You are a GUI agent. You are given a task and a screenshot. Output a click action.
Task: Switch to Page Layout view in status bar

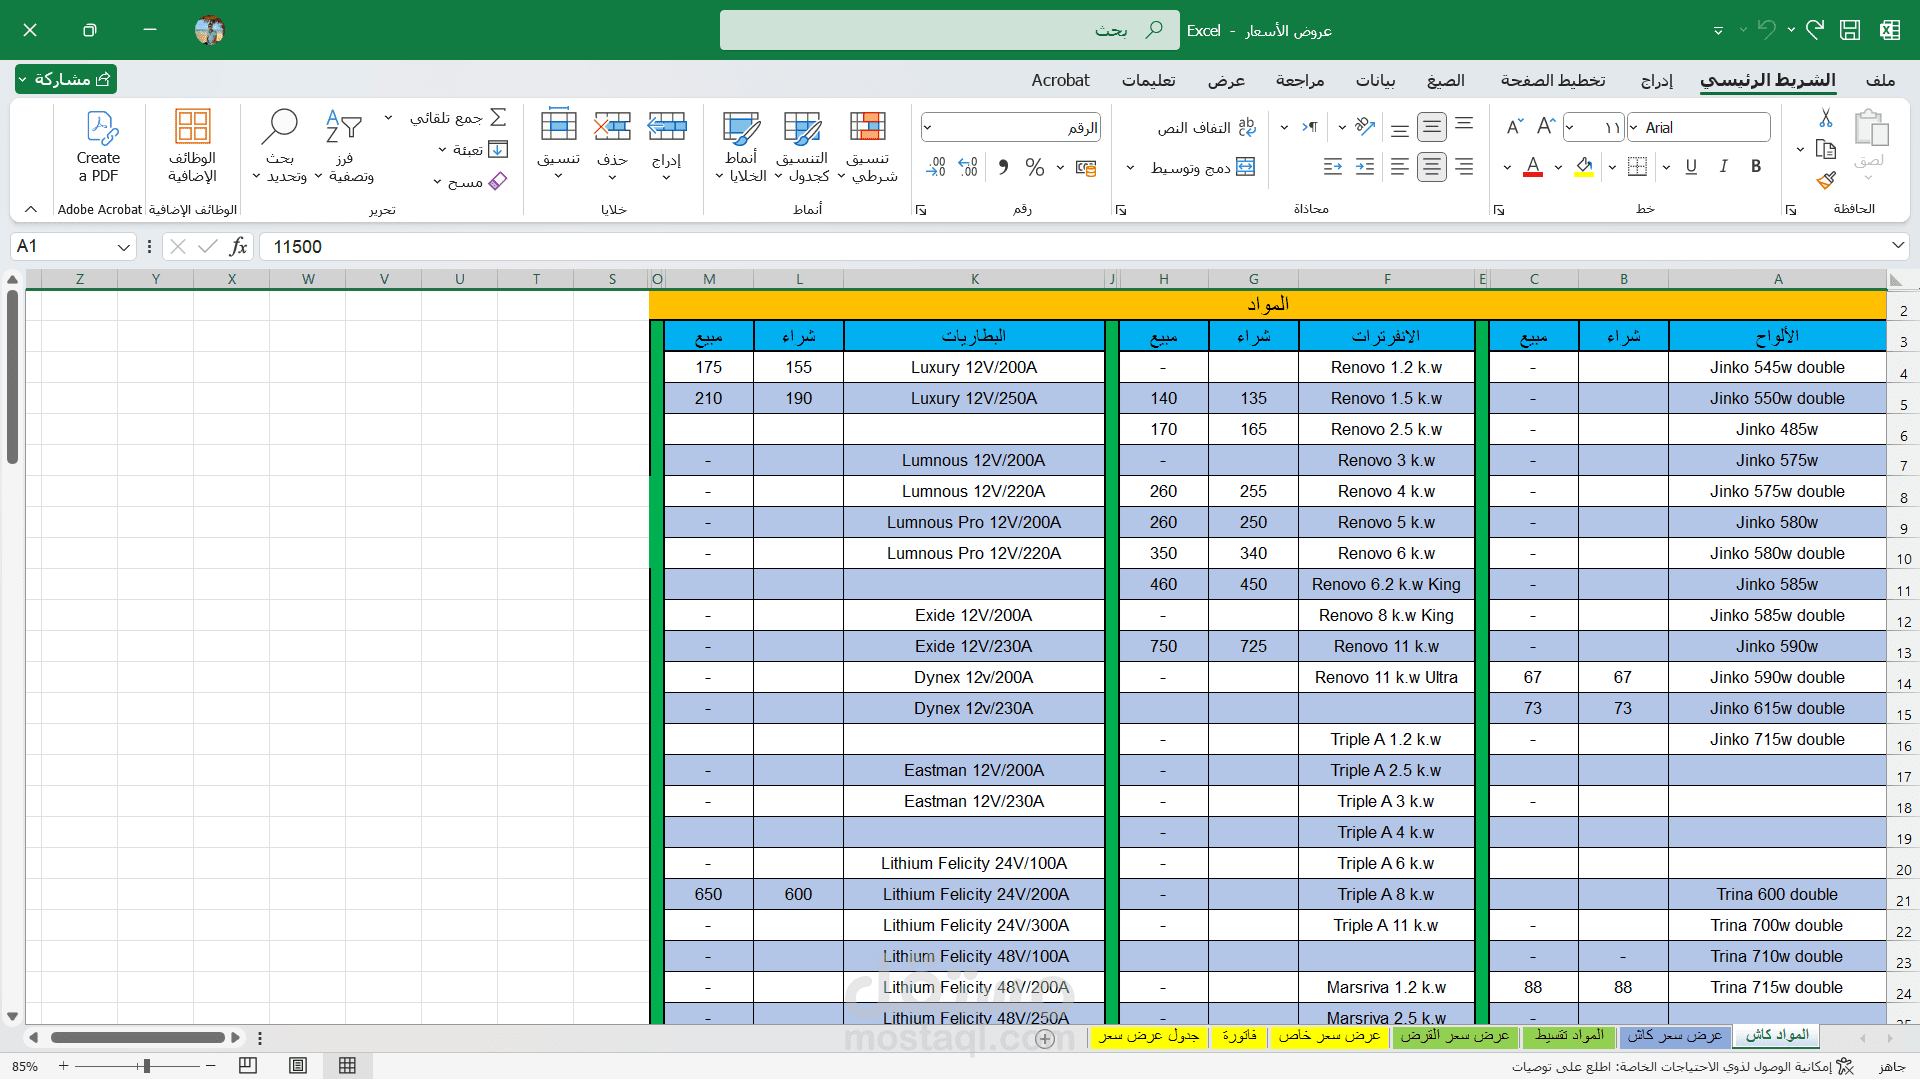coord(298,1066)
